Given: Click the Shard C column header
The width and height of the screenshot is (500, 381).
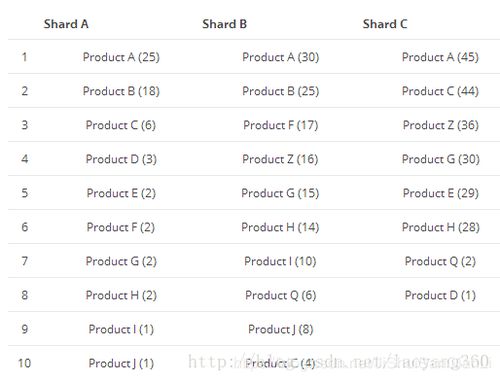Looking at the screenshot, I should coord(385,24).
